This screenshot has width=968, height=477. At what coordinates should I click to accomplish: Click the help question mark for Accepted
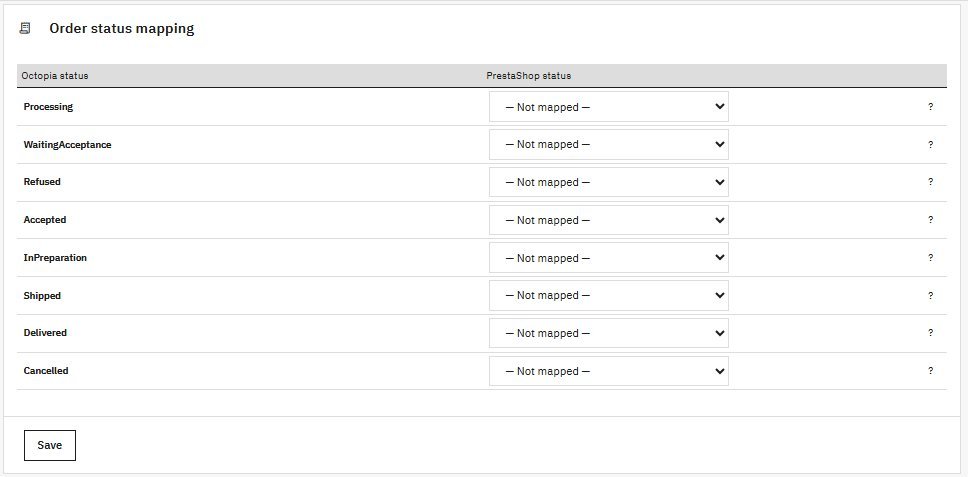coord(930,220)
